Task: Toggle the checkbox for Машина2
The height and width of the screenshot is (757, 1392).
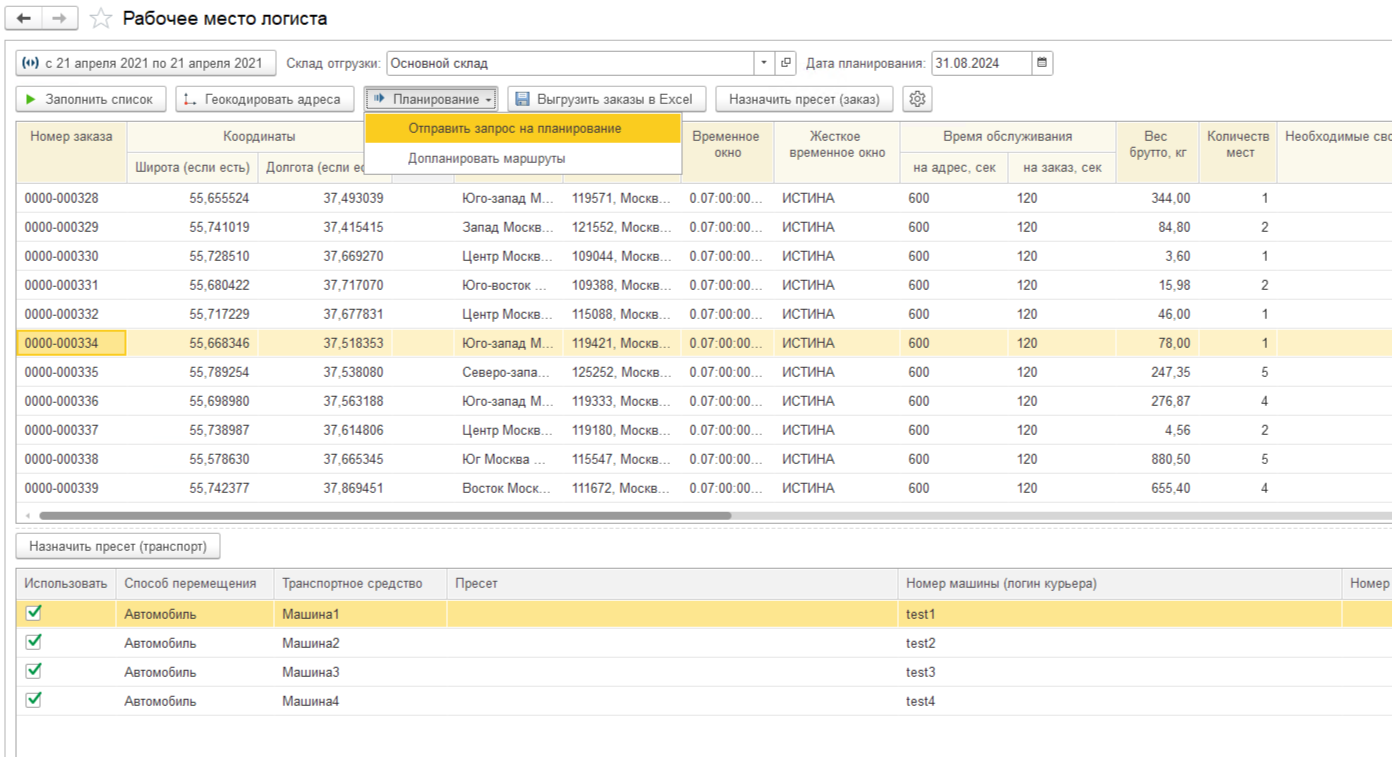Action: [x=34, y=642]
